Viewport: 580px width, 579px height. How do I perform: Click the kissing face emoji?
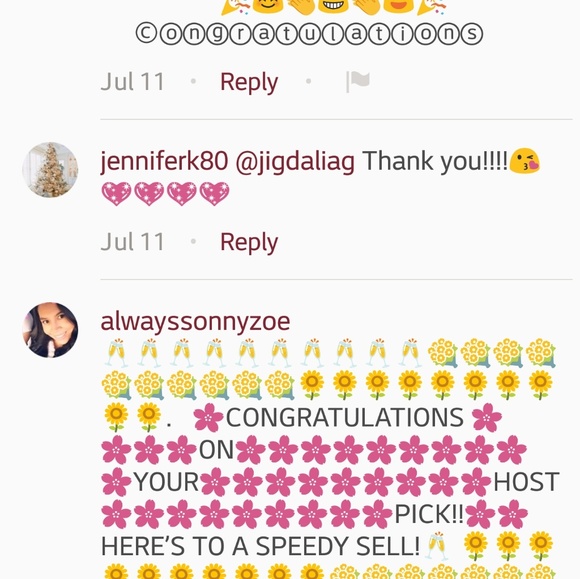(525, 161)
